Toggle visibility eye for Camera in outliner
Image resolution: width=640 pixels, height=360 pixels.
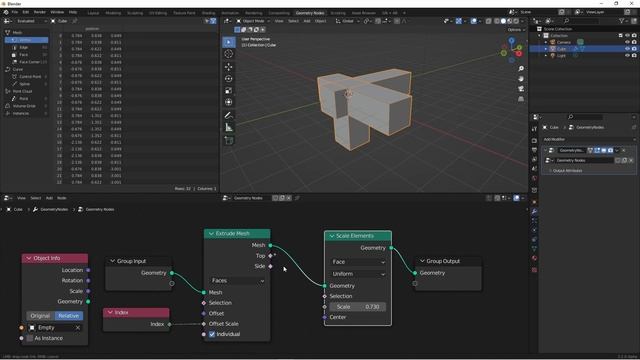click(x=627, y=42)
